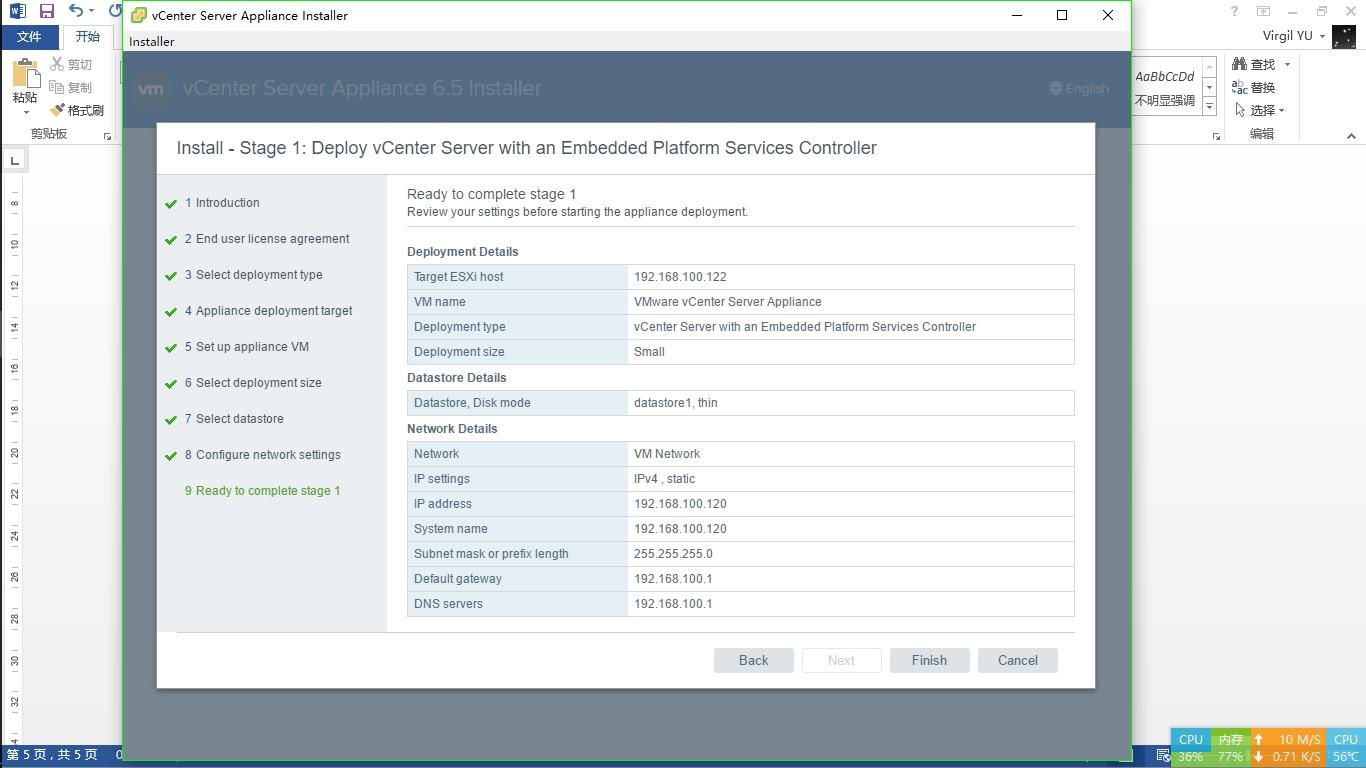Viewport: 1366px width, 768px height.
Task: Click the Target ESXi host value 192.168.100.122
Action: (680, 277)
